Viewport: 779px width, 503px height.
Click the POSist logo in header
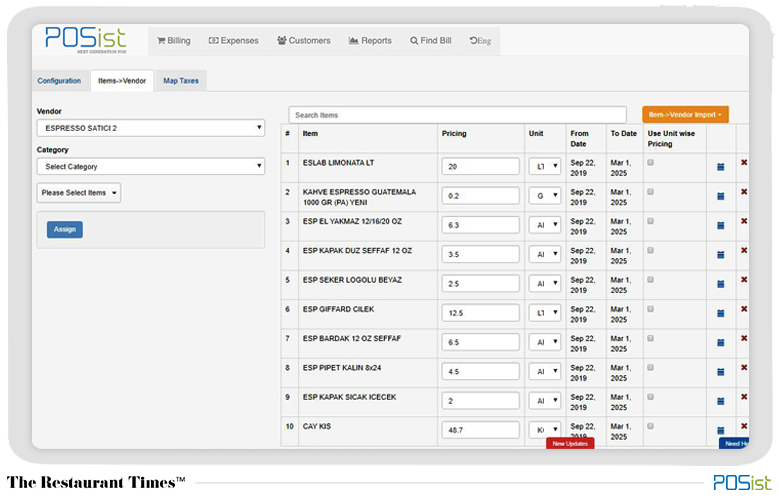click(x=85, y=40)
